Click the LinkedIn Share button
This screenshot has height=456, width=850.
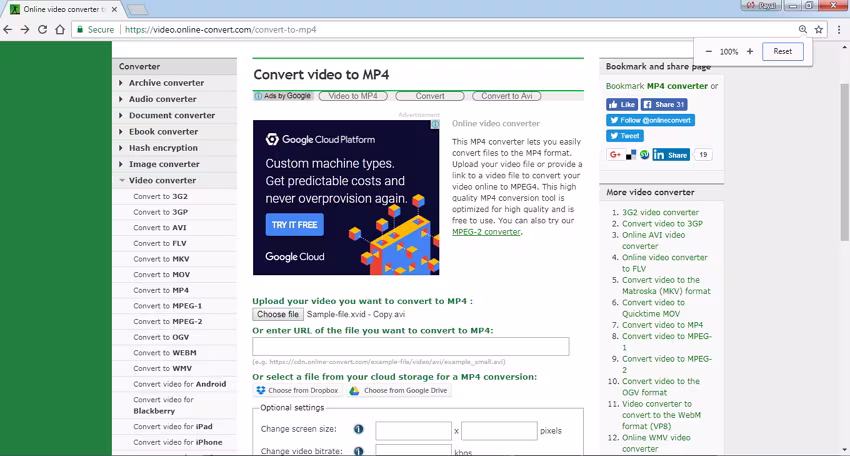coord(671,155)
